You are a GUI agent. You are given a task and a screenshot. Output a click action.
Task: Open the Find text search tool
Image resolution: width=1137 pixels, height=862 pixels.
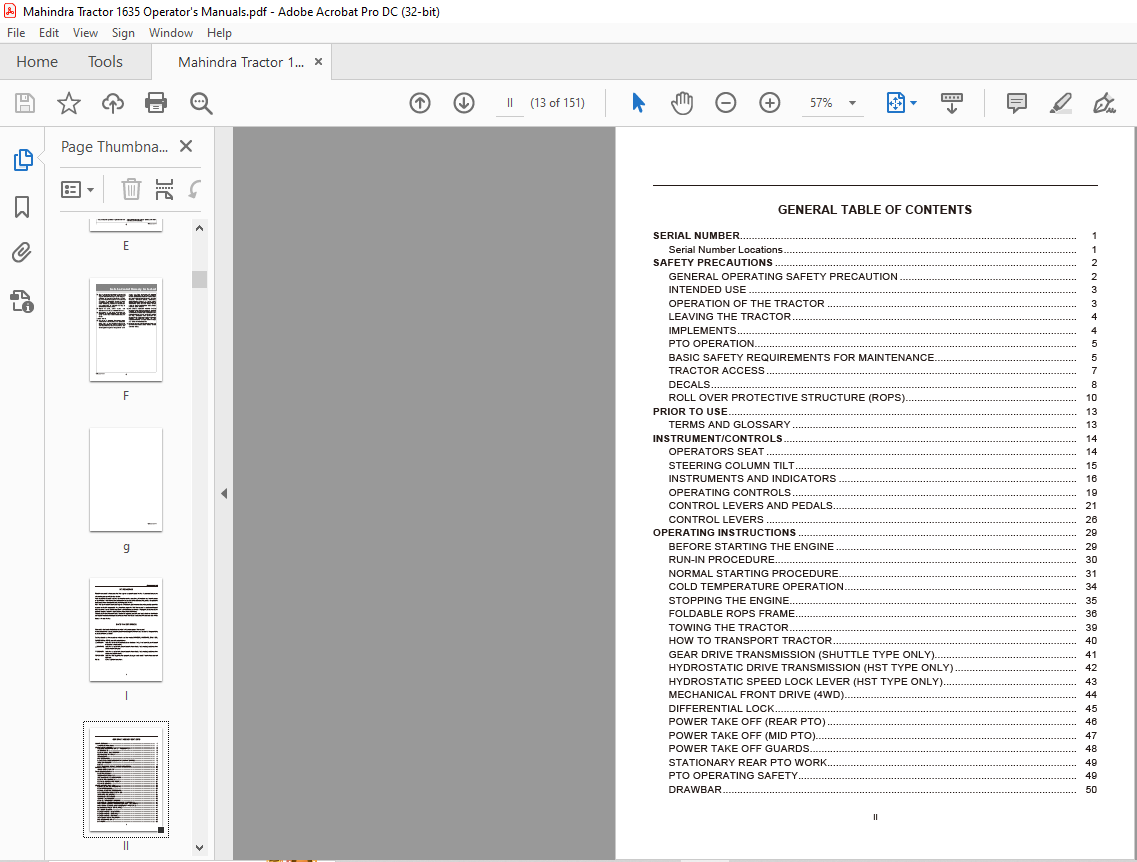(x=201, y=103)
